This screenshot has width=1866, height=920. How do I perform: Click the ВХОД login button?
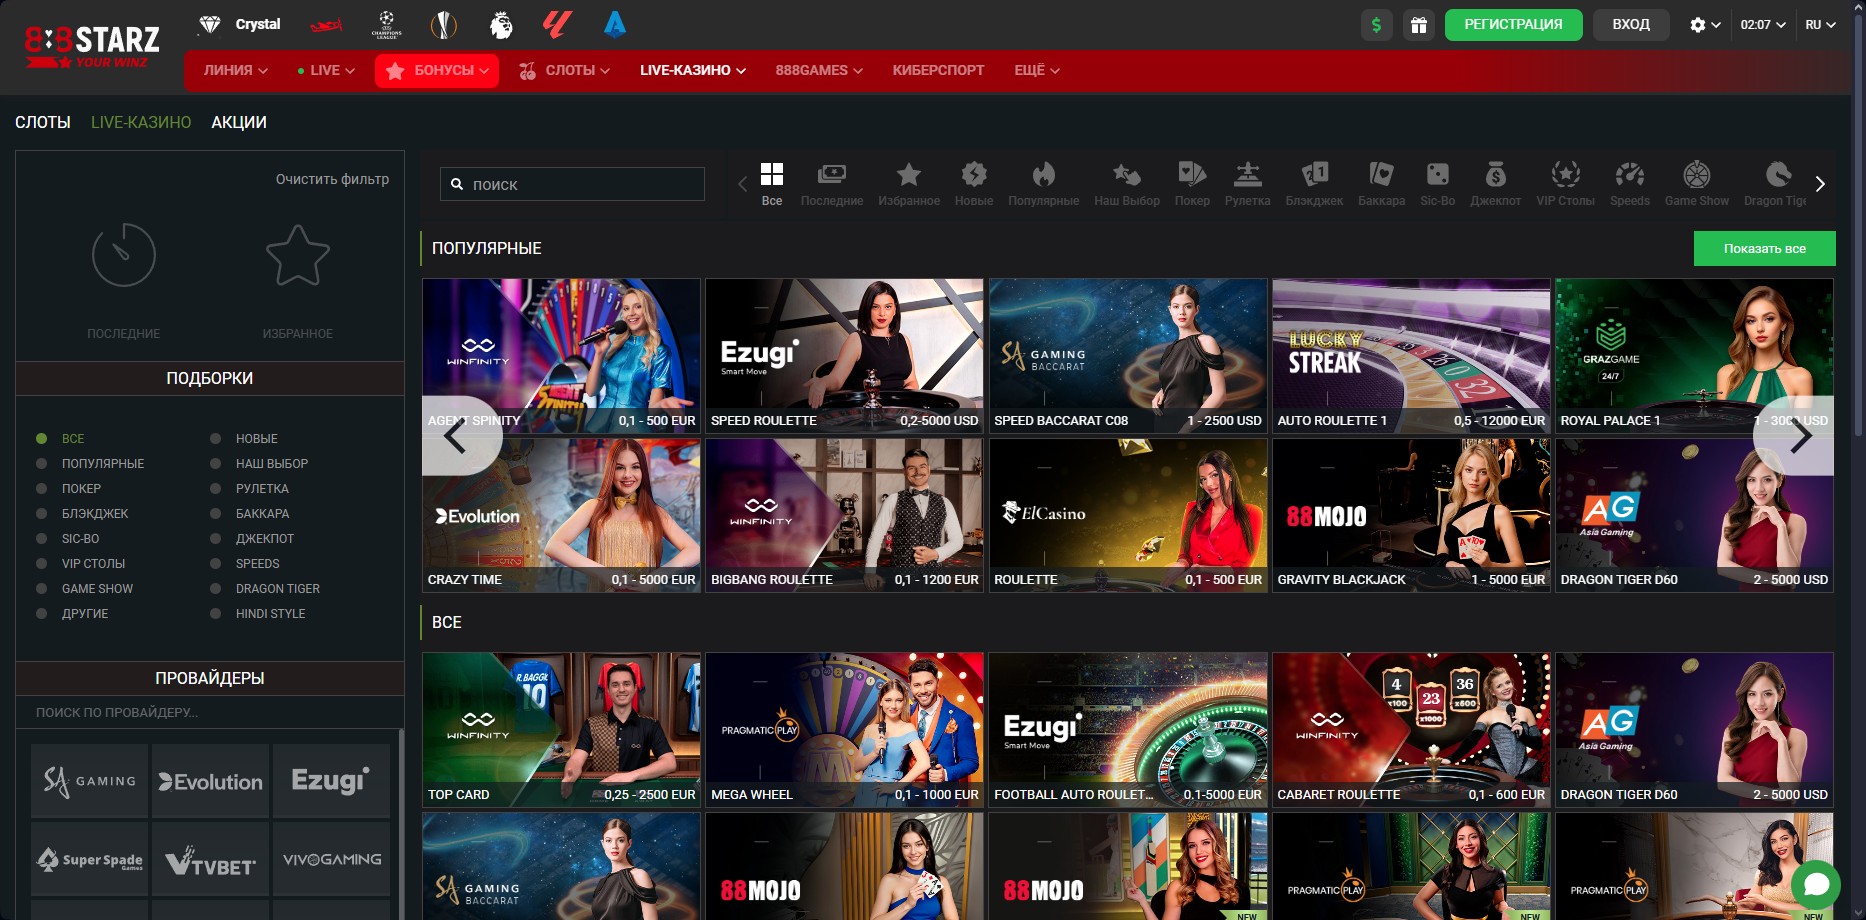(1631, 25)
